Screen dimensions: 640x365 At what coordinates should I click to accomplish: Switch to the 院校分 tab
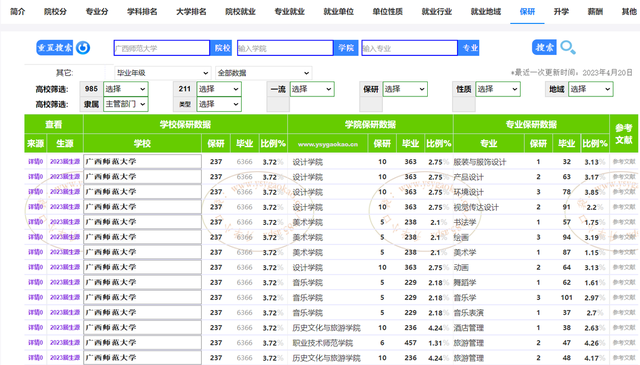click(x=55, y=11)
